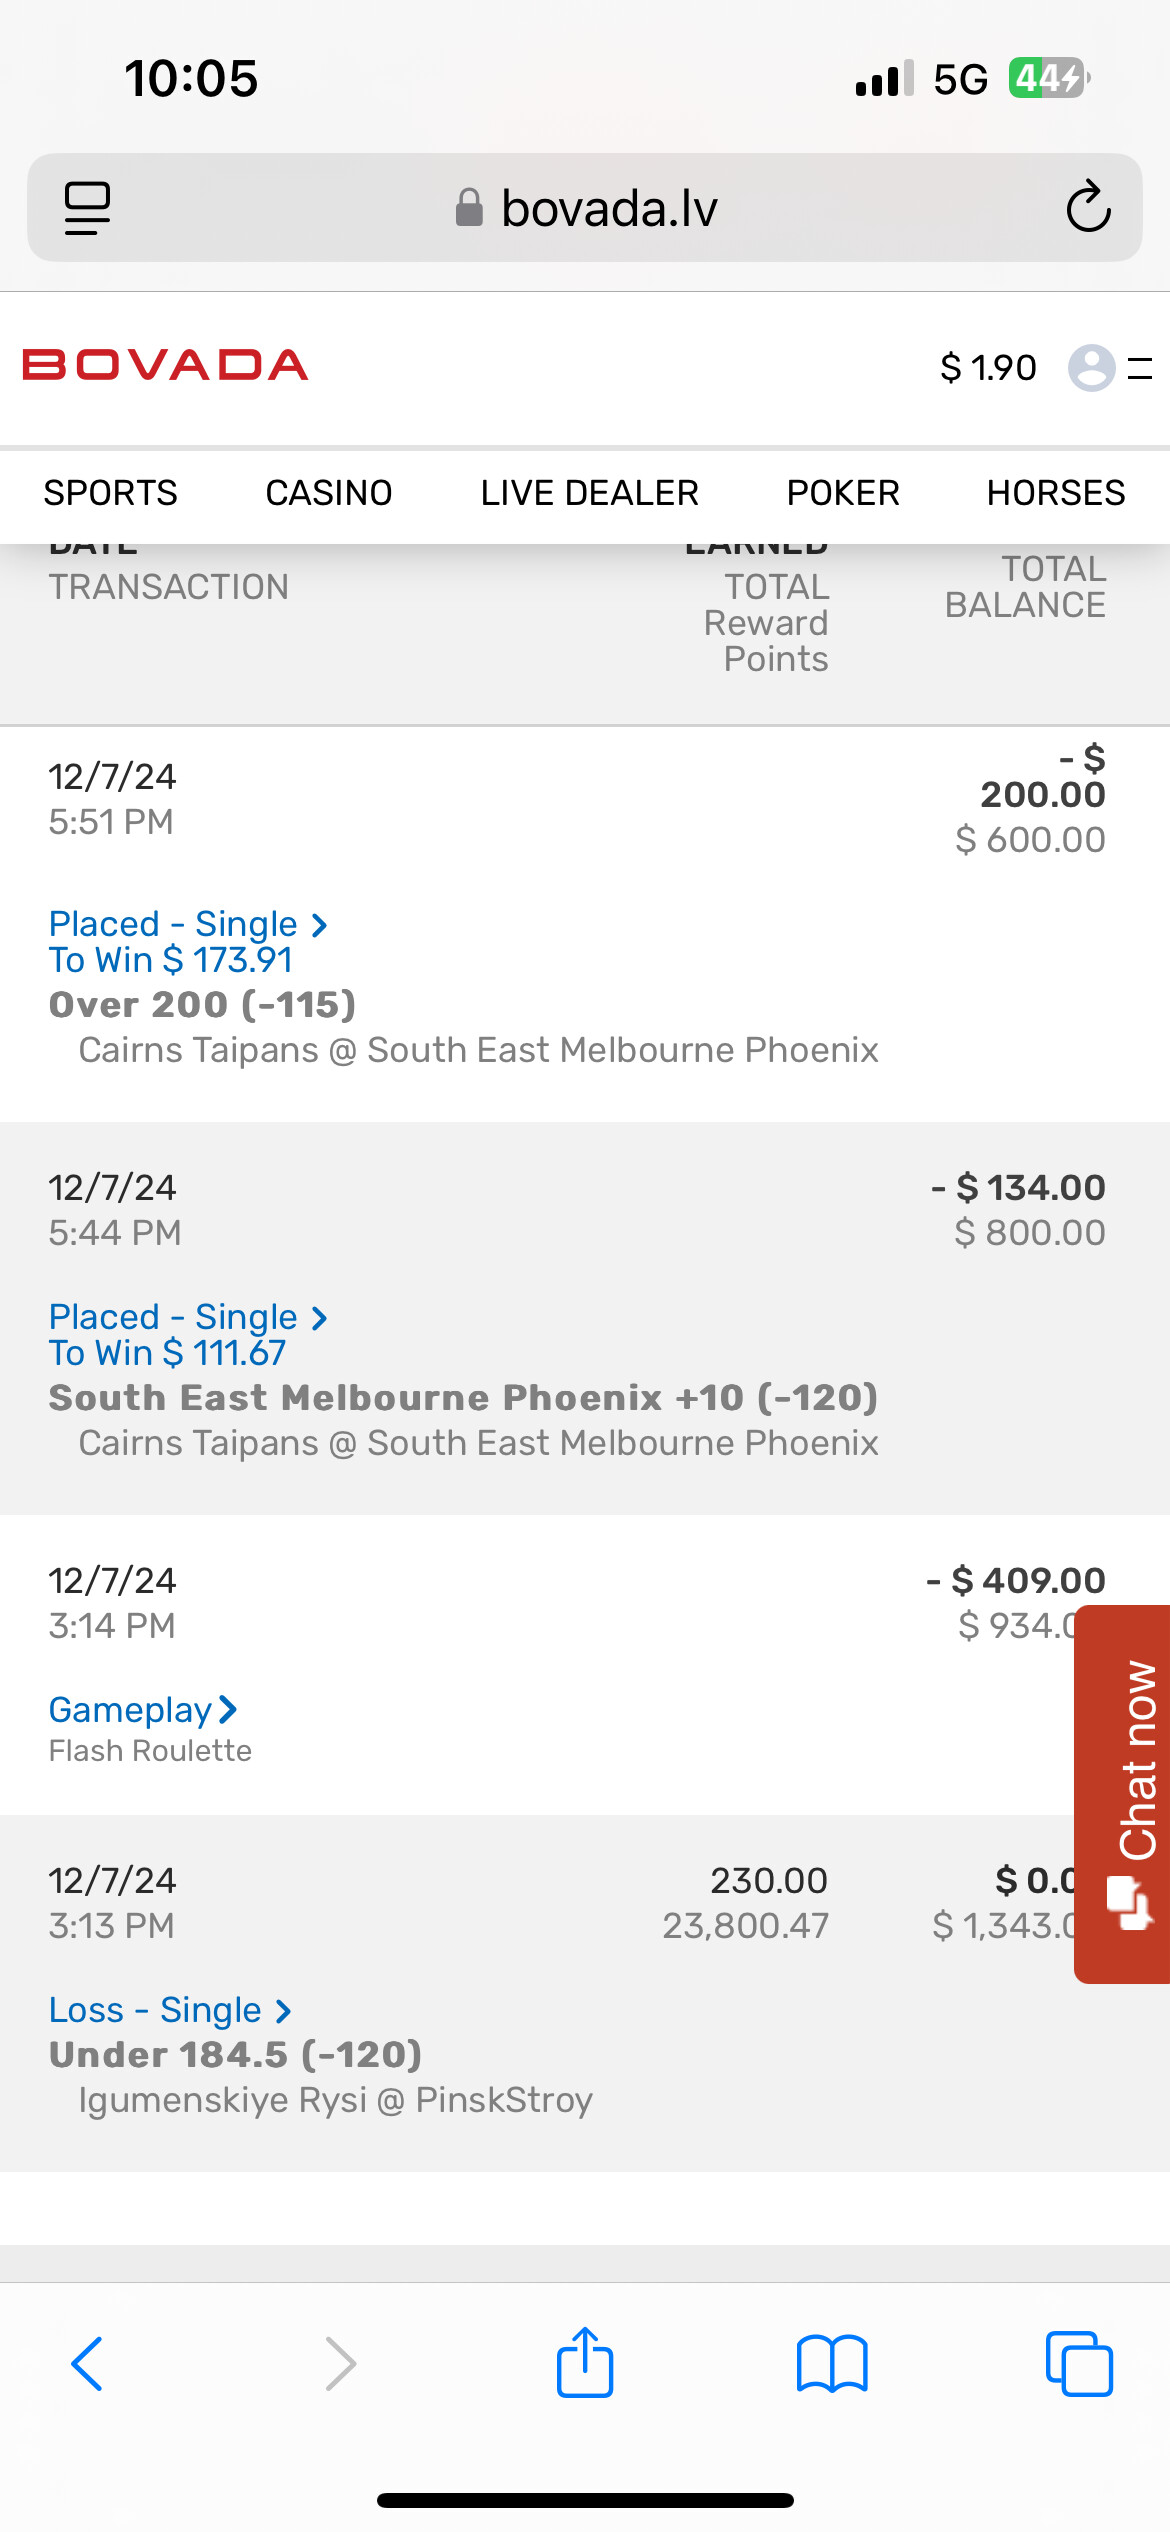
Task: Tap the Safari forward arrow
Action: point(340,2364)
